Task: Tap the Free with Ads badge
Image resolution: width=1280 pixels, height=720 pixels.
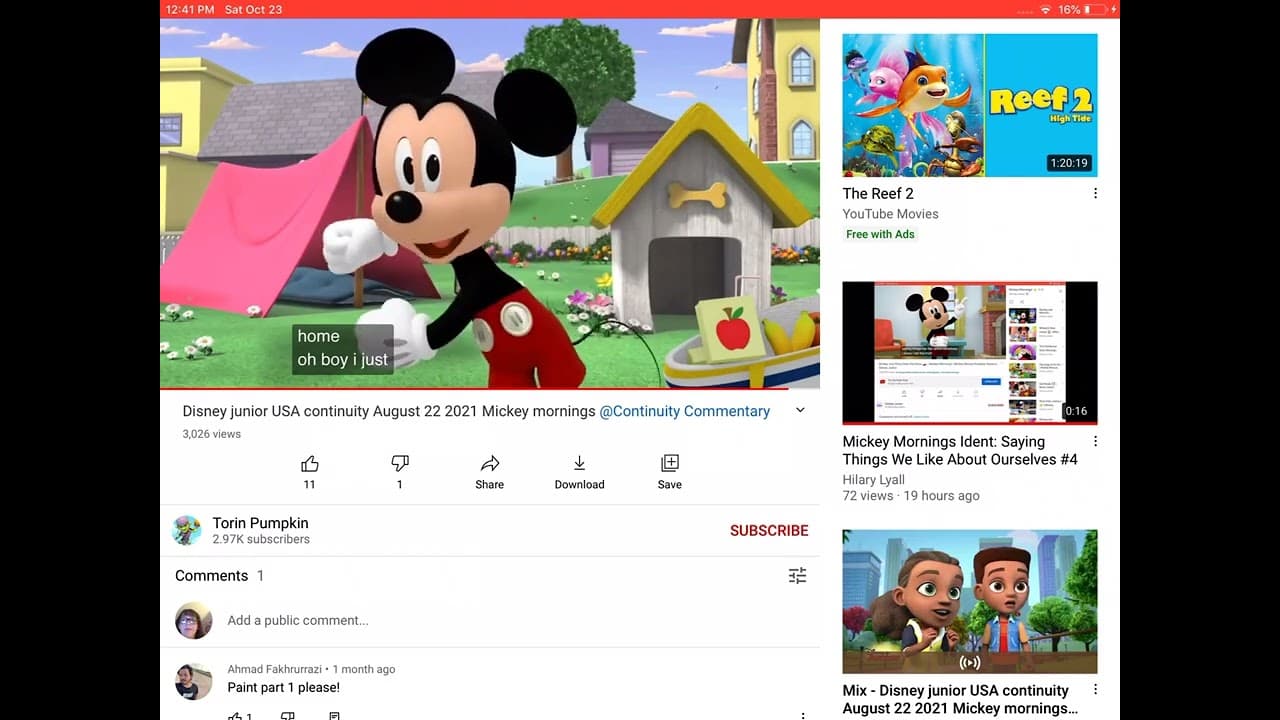Action: [880, 234]
